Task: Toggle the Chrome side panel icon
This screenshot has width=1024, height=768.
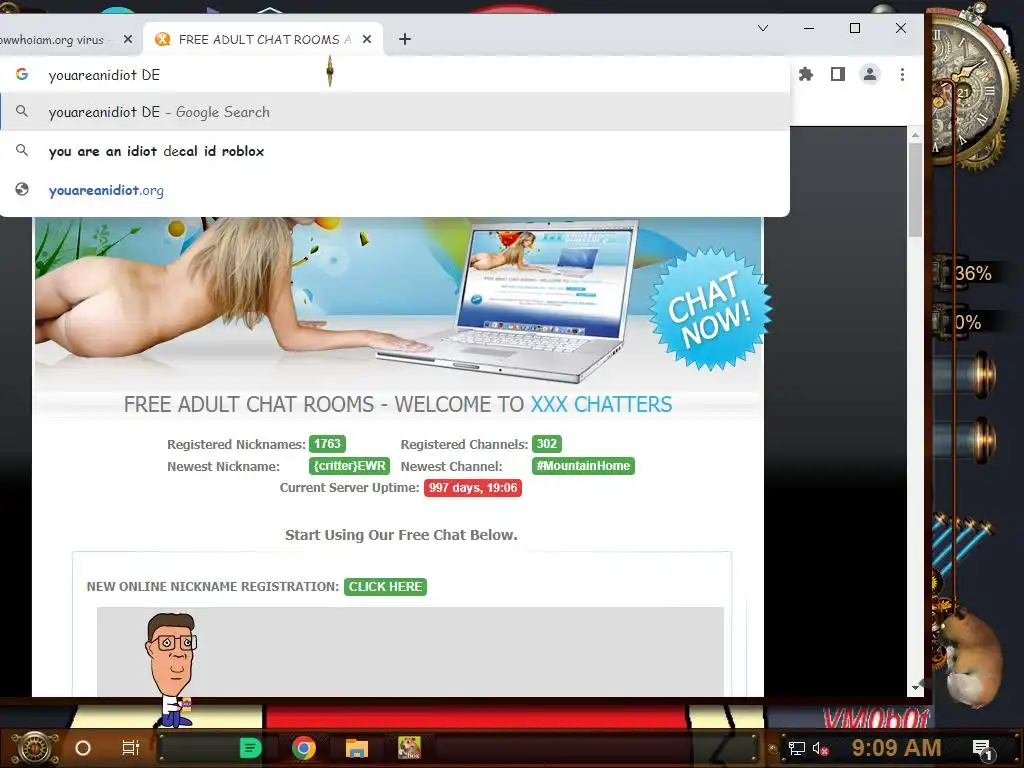Action: tap(838, 74)
